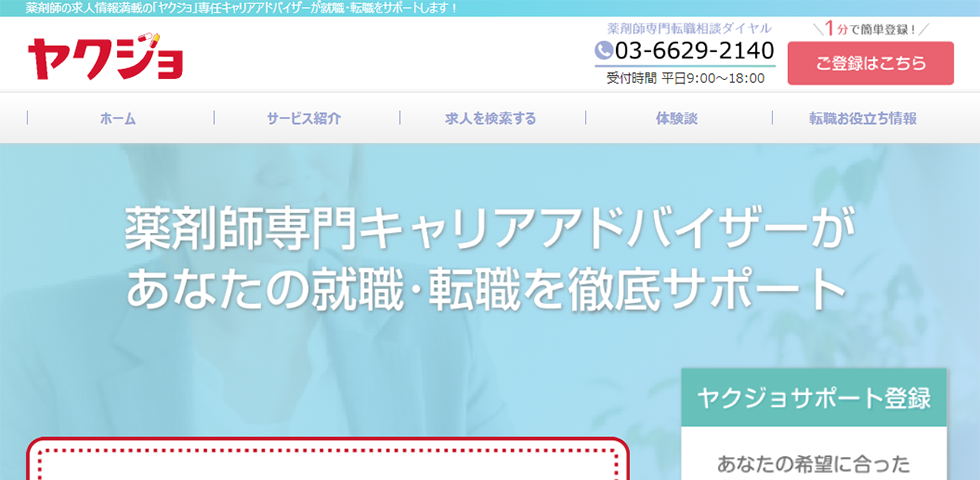Go to the サービス紹介 menu item
Image resolution: width=980 pixels, height=480 pixels.
point(303,118)
